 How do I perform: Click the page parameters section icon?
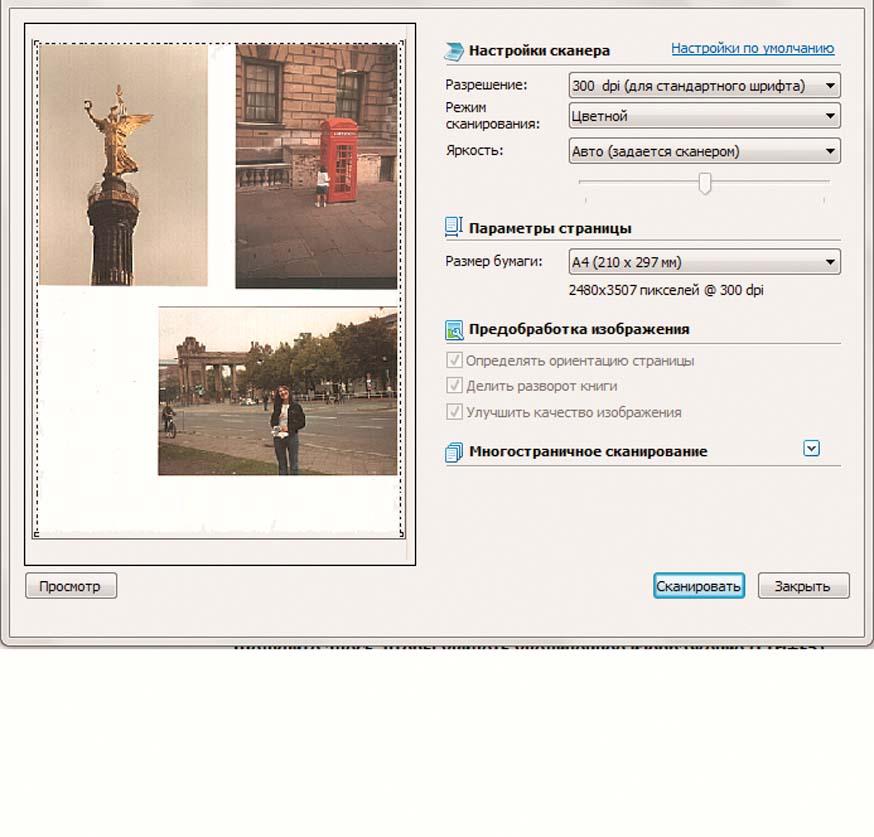454,228
